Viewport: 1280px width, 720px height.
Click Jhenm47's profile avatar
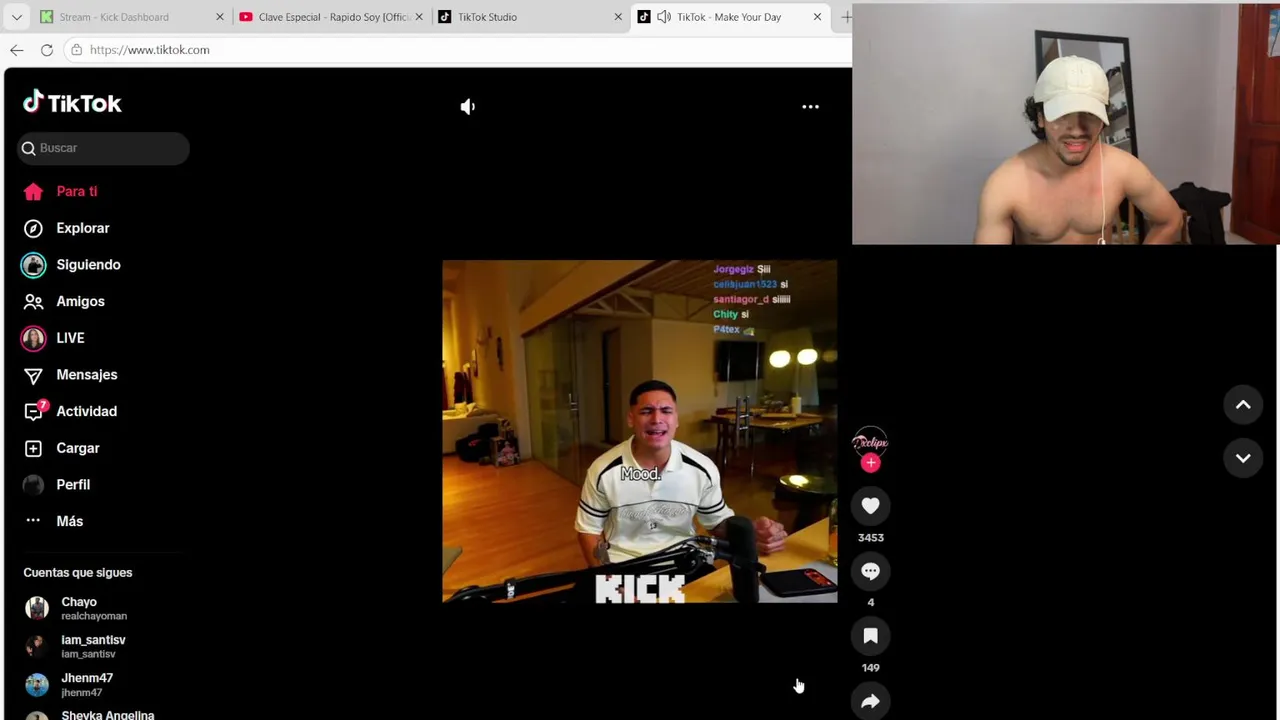[37, 684]
